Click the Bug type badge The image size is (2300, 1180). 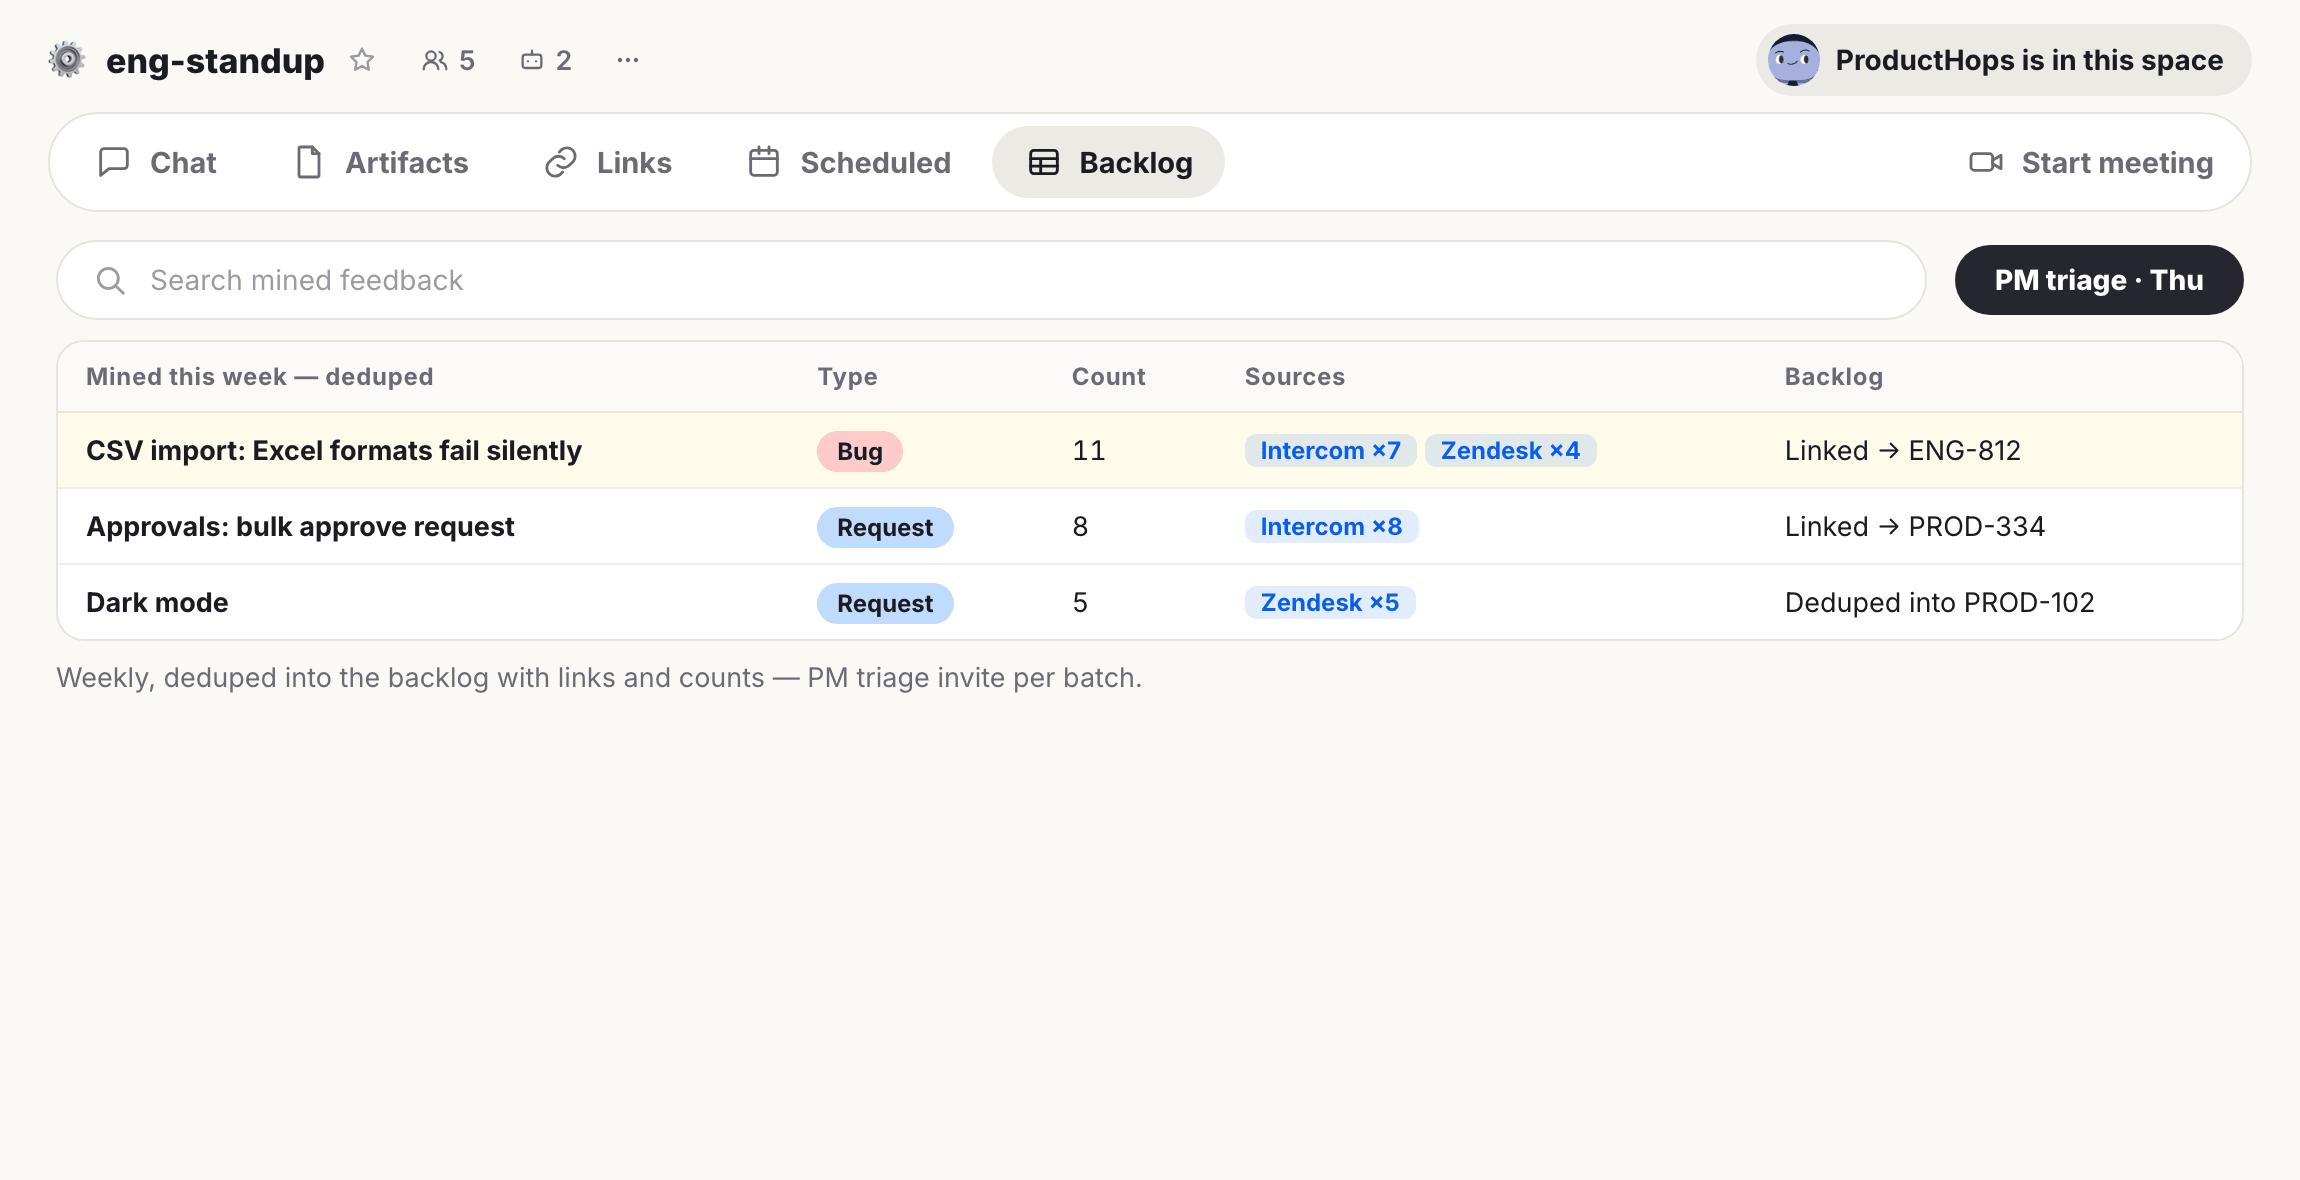point(860,451)
